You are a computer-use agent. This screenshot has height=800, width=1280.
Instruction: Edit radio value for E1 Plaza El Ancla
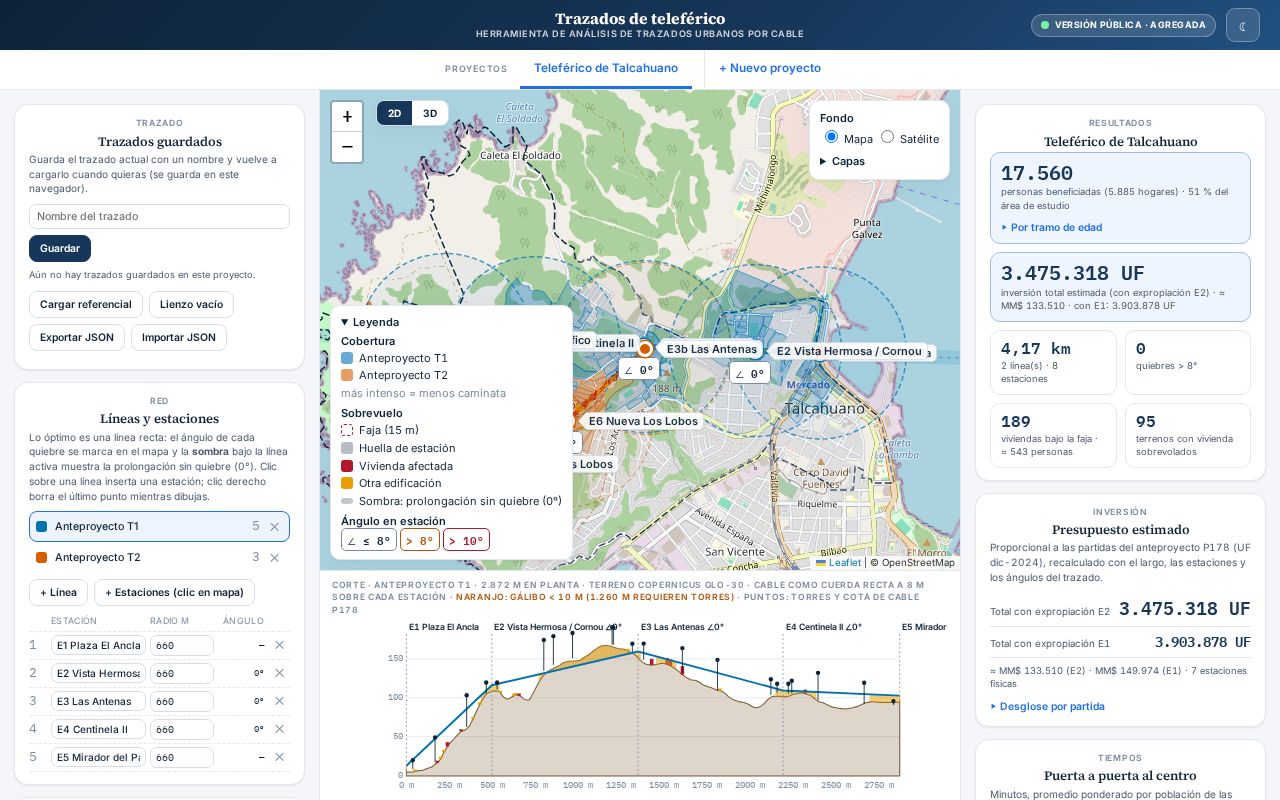click(x=182, y=645)
